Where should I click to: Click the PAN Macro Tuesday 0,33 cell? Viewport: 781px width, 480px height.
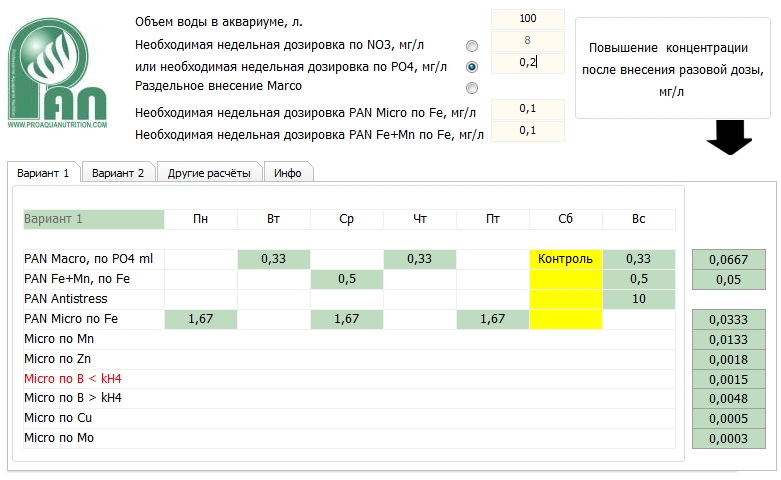[273, 259]
